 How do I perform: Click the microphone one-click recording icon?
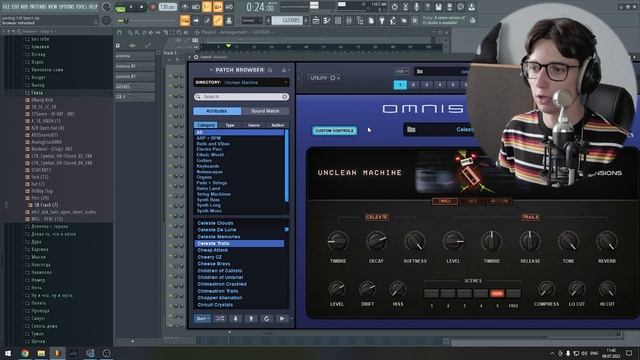pos(416,7)
